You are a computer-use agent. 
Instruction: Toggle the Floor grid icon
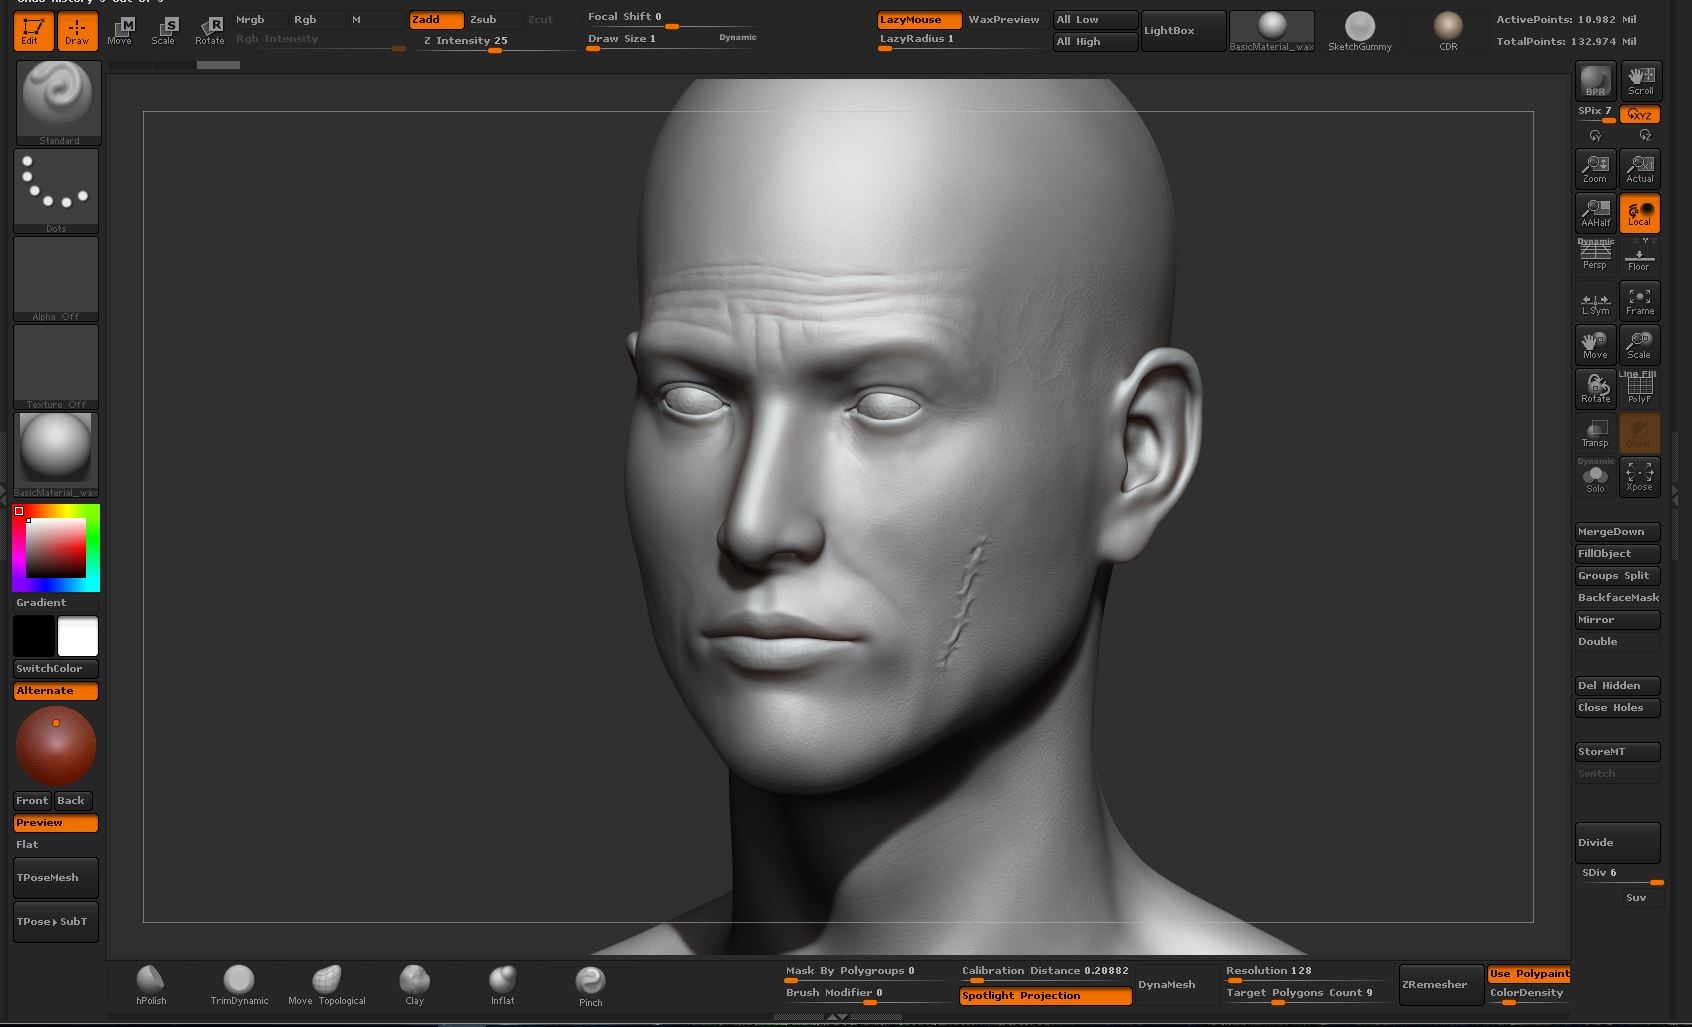tap(1640, 257)
